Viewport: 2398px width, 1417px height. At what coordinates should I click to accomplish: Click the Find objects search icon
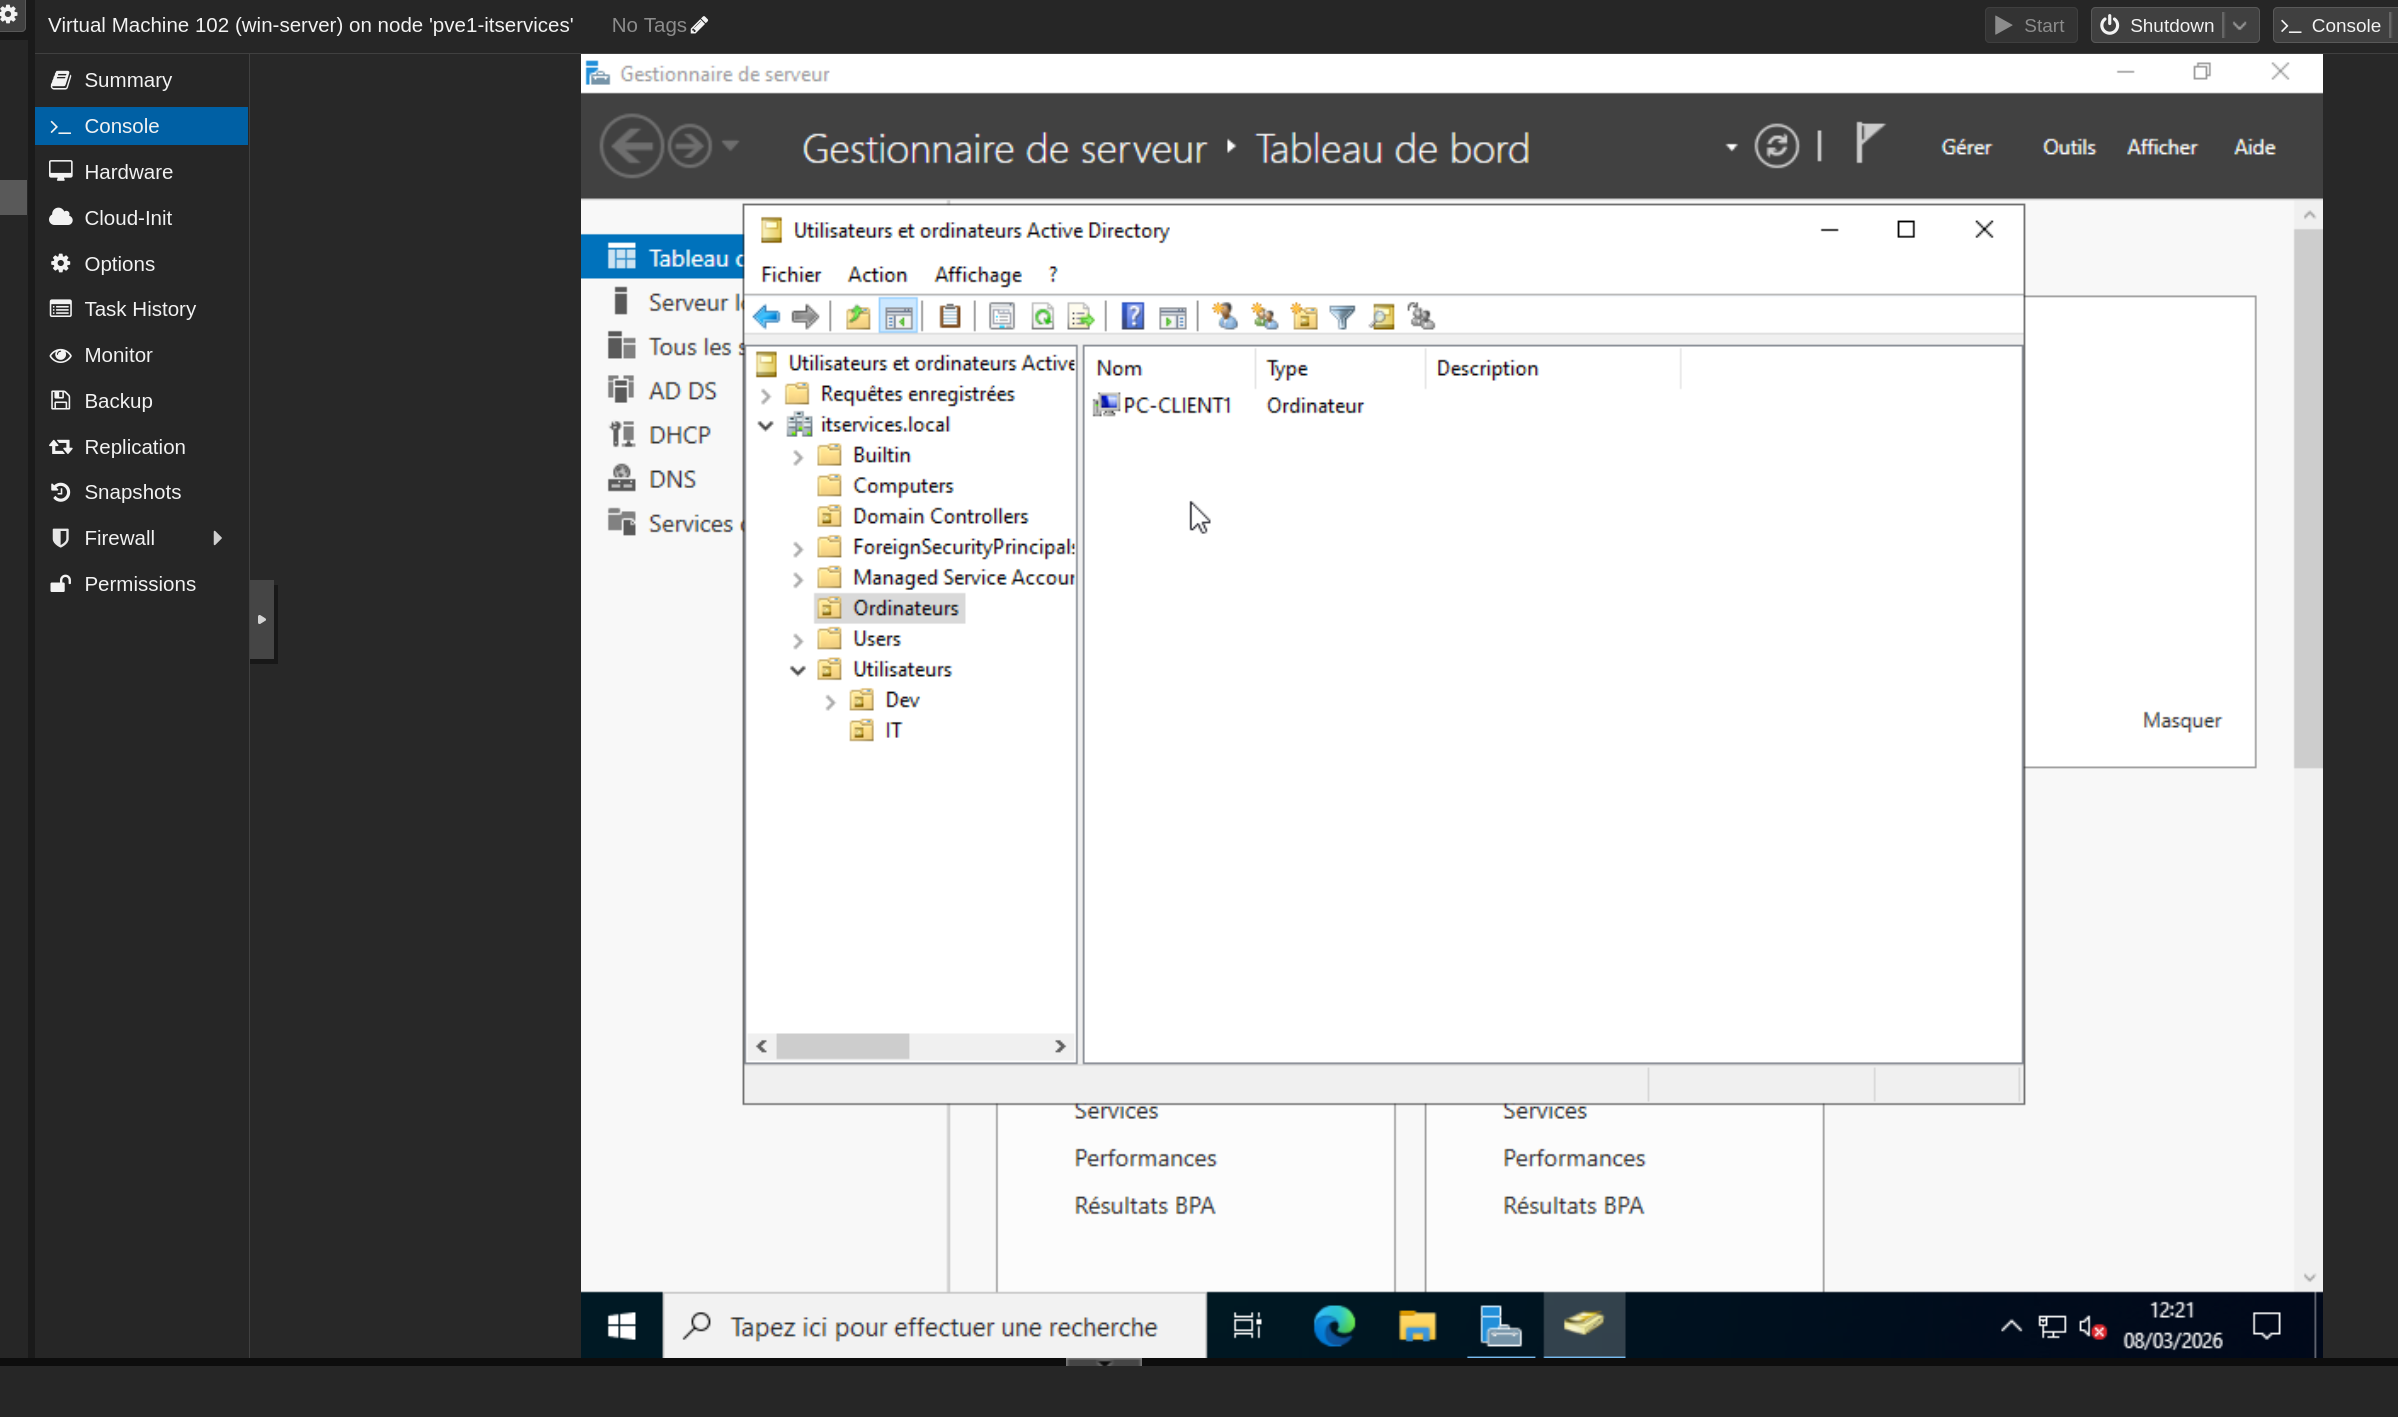tap(1382, 317)
